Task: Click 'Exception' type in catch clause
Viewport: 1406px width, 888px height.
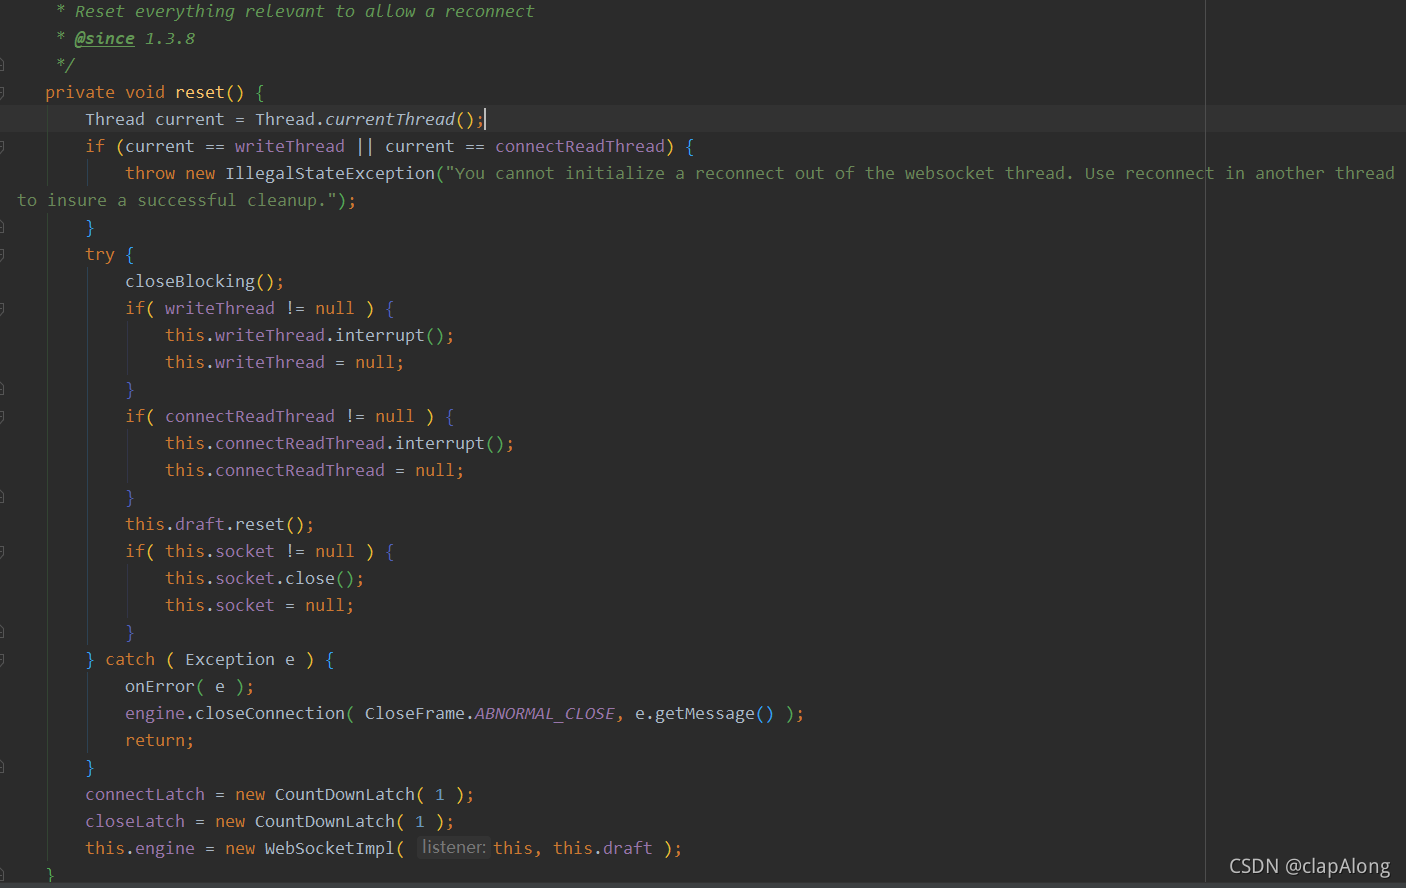Action: pyautogui.click(x=230, y=659)
